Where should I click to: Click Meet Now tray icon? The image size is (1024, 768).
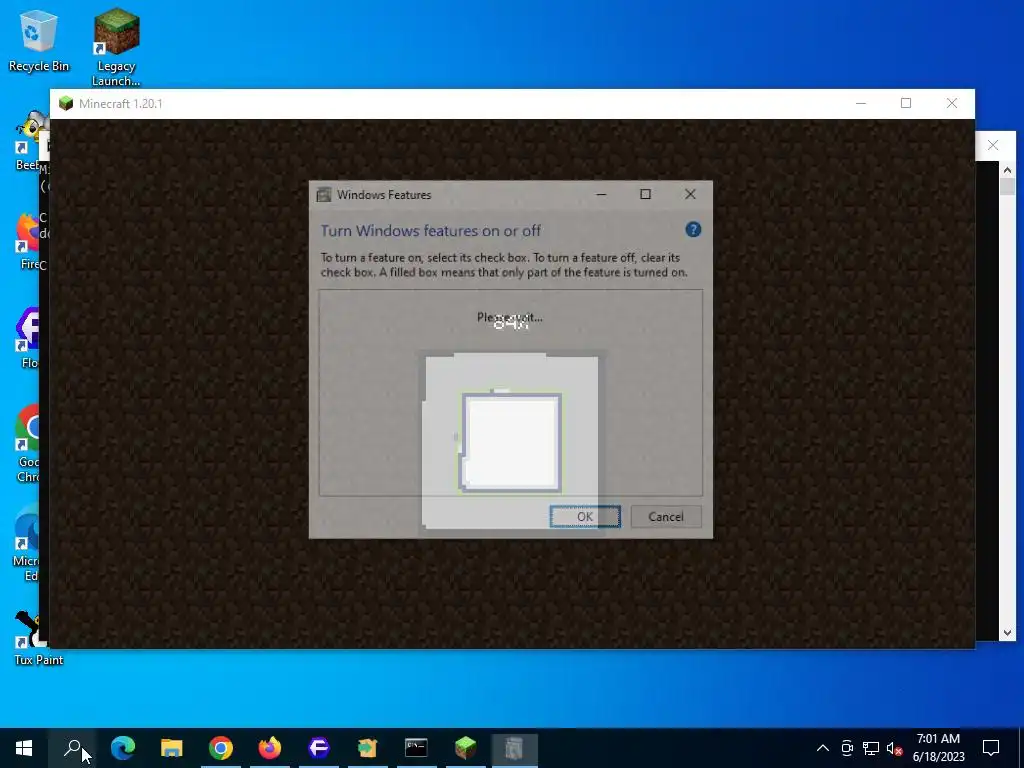coord(847,748)
